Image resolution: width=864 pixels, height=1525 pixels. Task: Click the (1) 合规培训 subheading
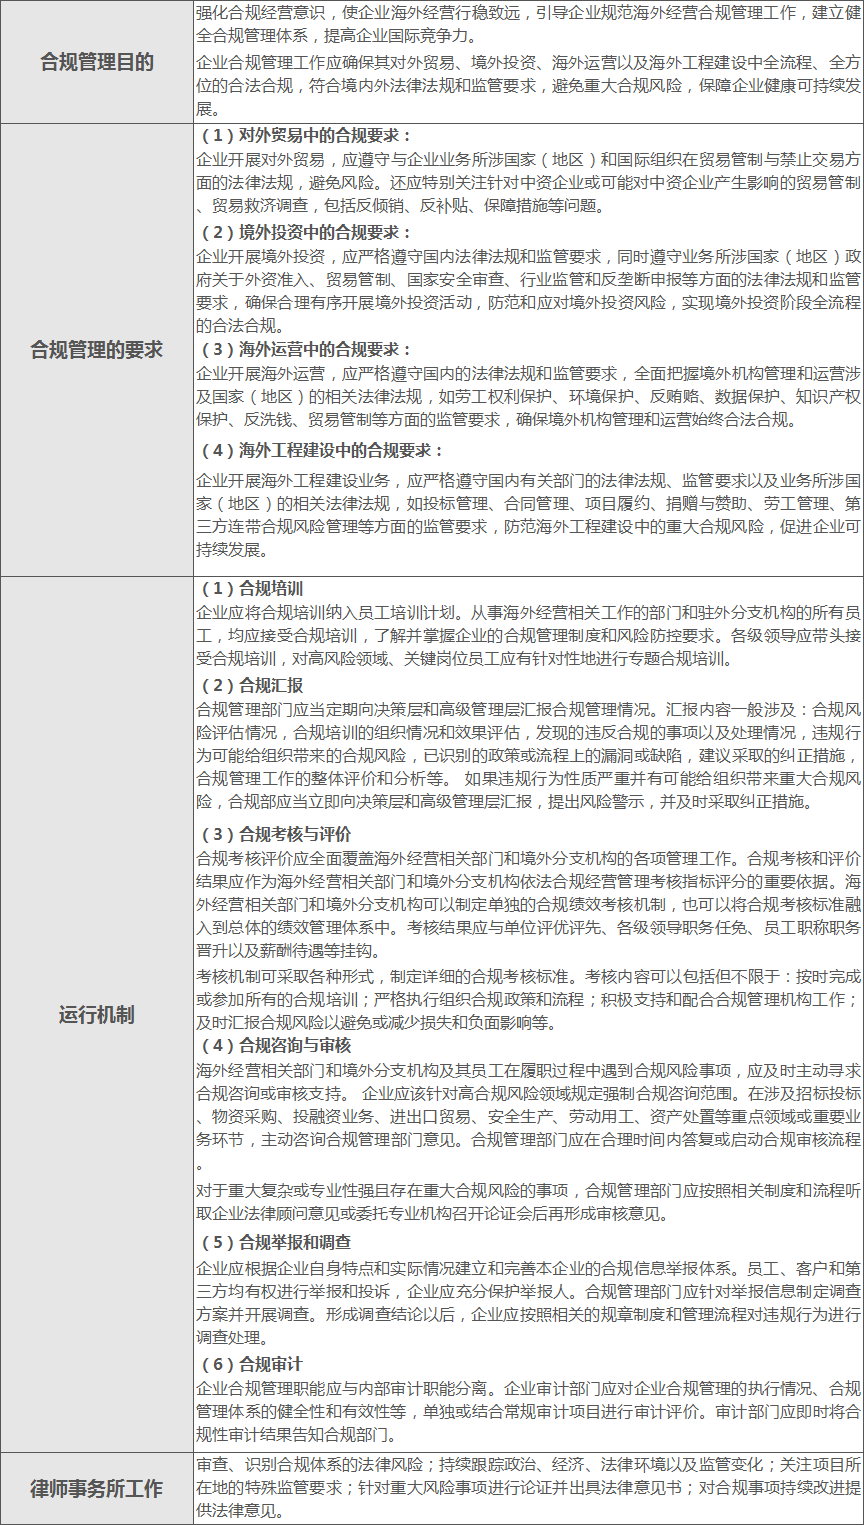click(x=252, y=588)
